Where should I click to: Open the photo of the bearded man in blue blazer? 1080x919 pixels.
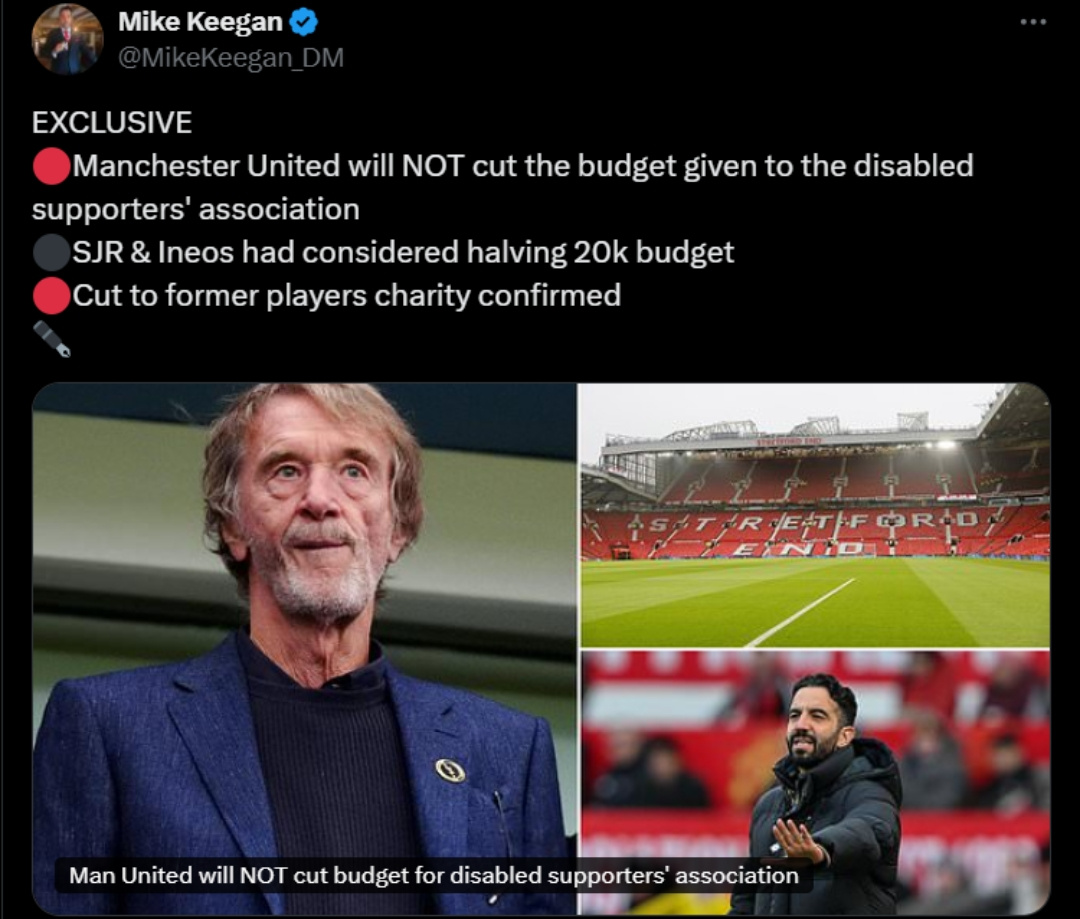click(304, 648)
